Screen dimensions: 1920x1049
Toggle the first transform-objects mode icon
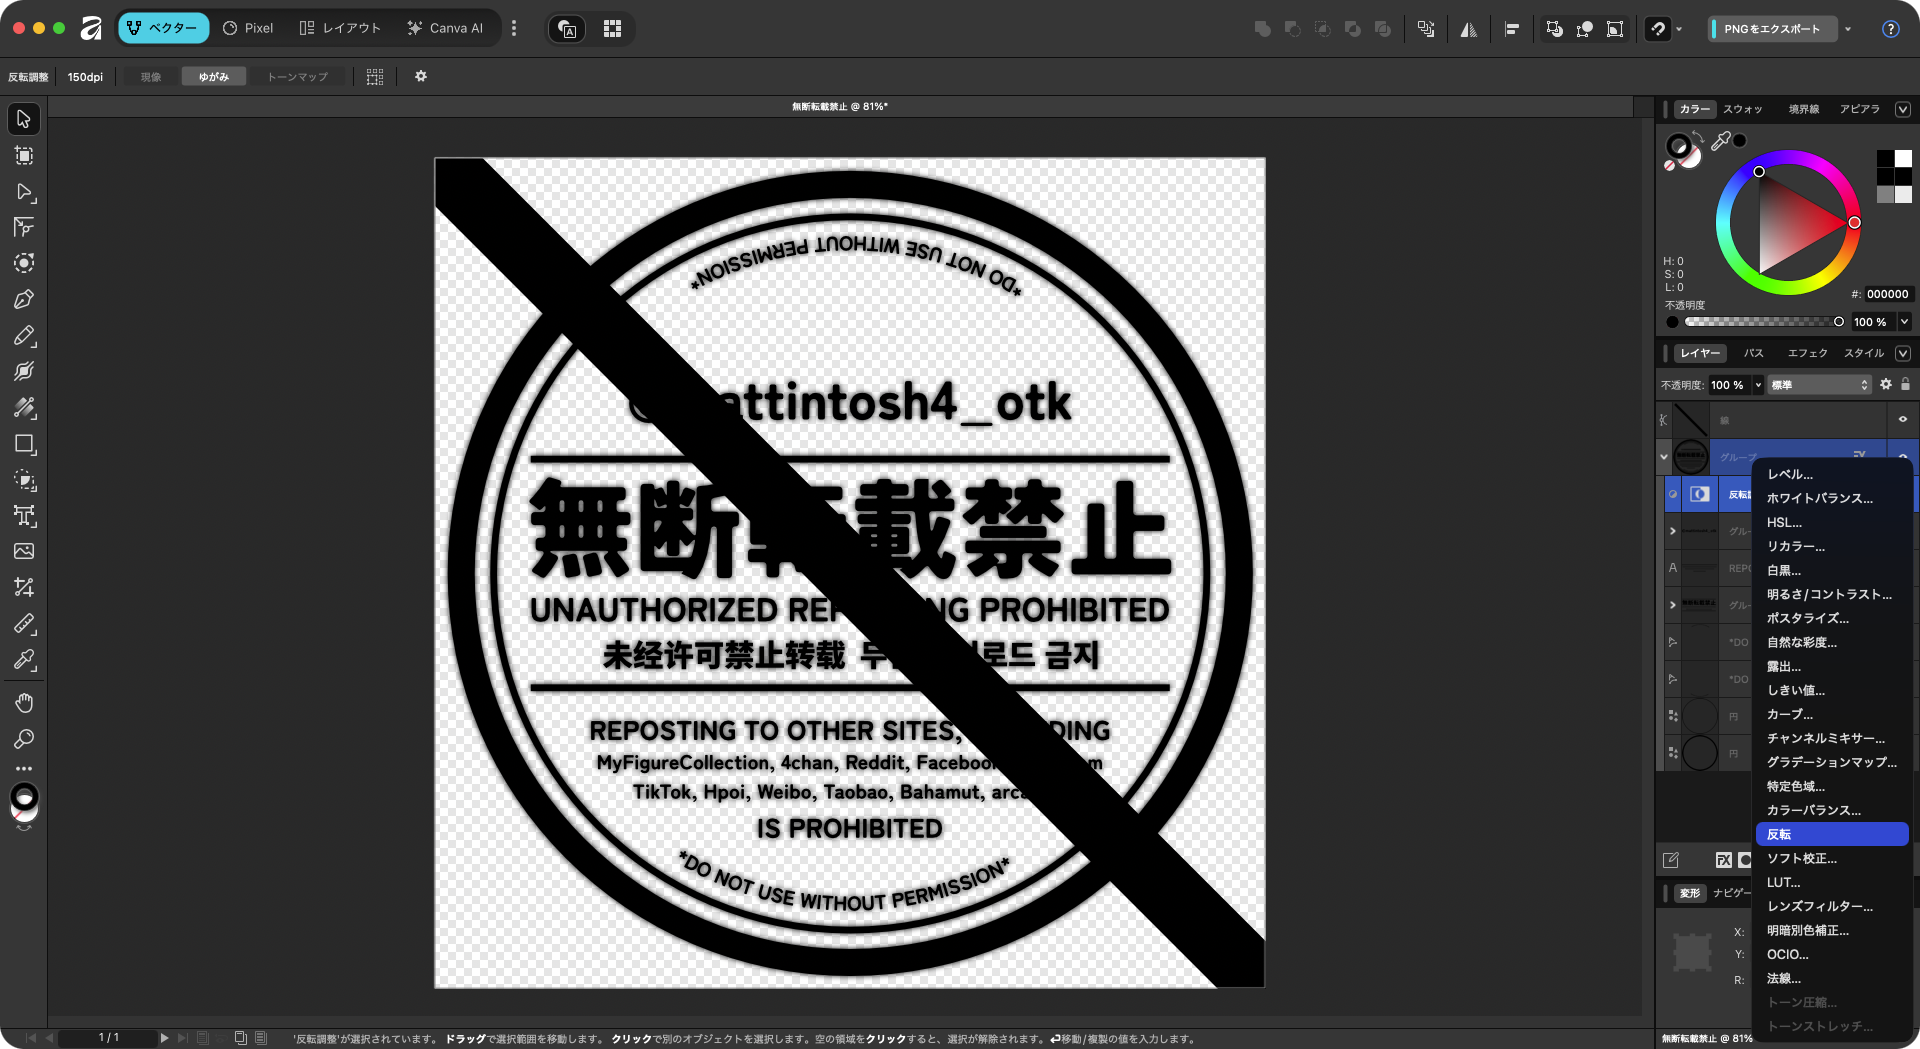click(x=1554, y=29)
